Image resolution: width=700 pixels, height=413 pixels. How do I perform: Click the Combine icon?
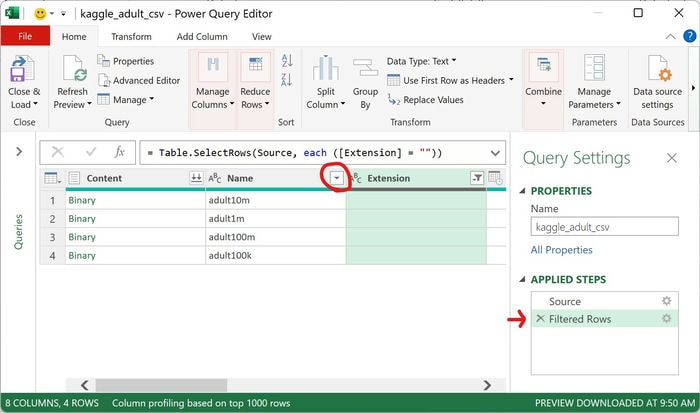[543, 66]
